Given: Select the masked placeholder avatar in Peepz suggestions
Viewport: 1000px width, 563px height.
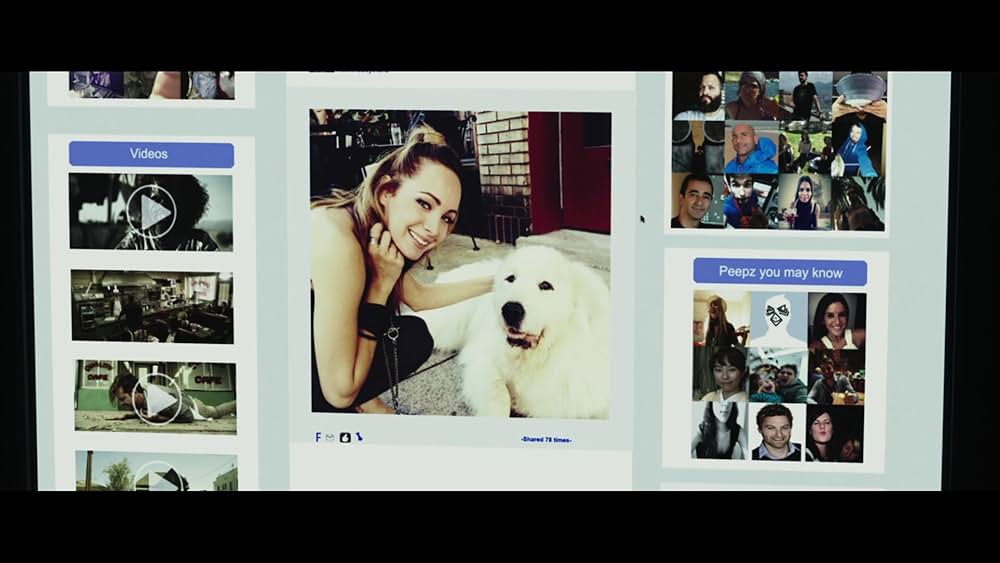Looking at the screenshot, I should tap(778, 319).
